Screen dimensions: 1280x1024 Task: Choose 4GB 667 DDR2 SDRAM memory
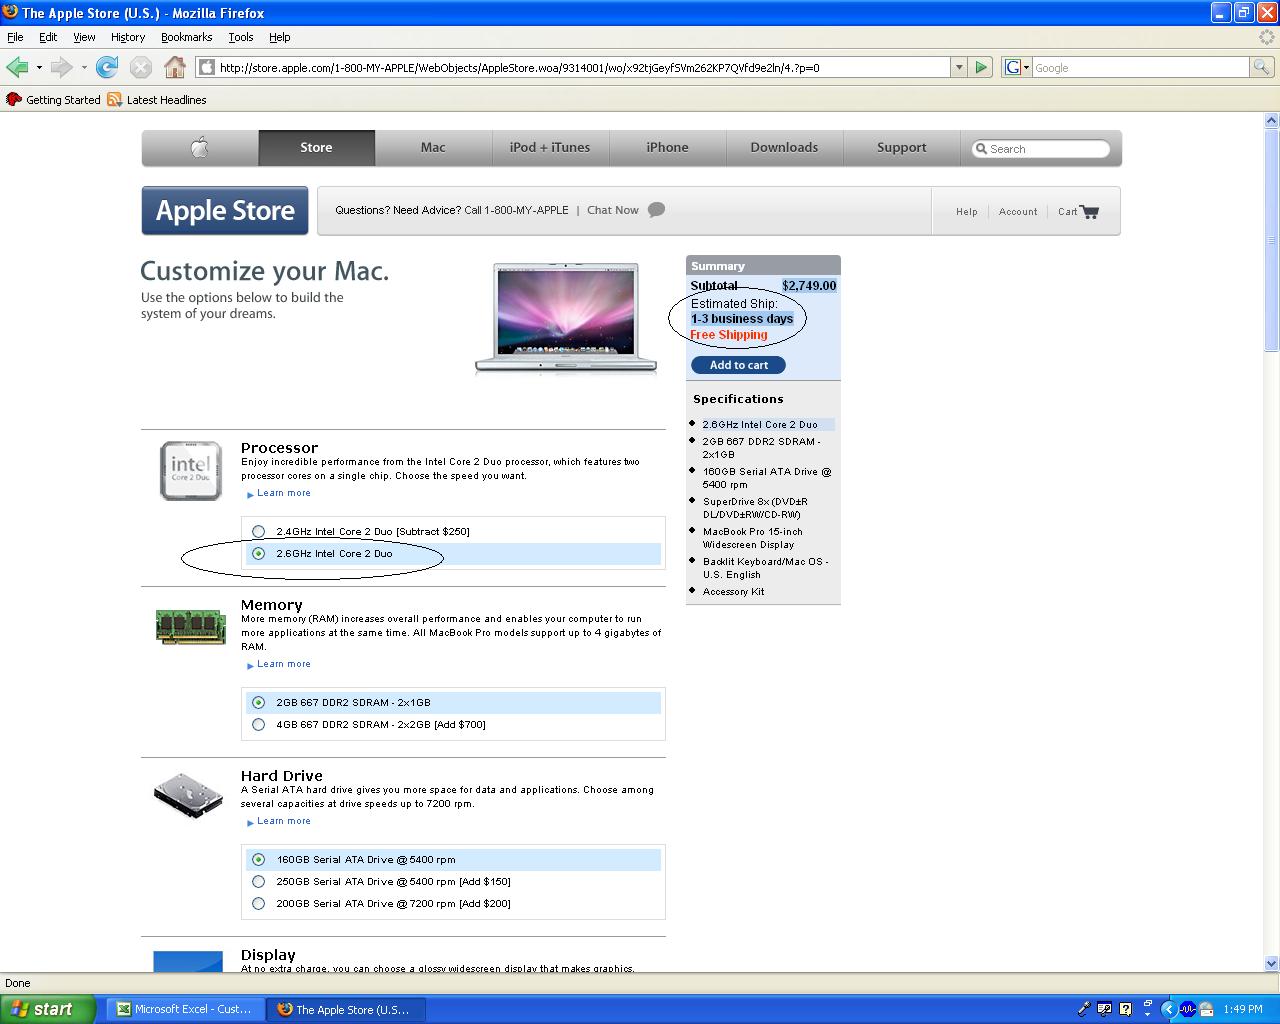pos(259,724)
